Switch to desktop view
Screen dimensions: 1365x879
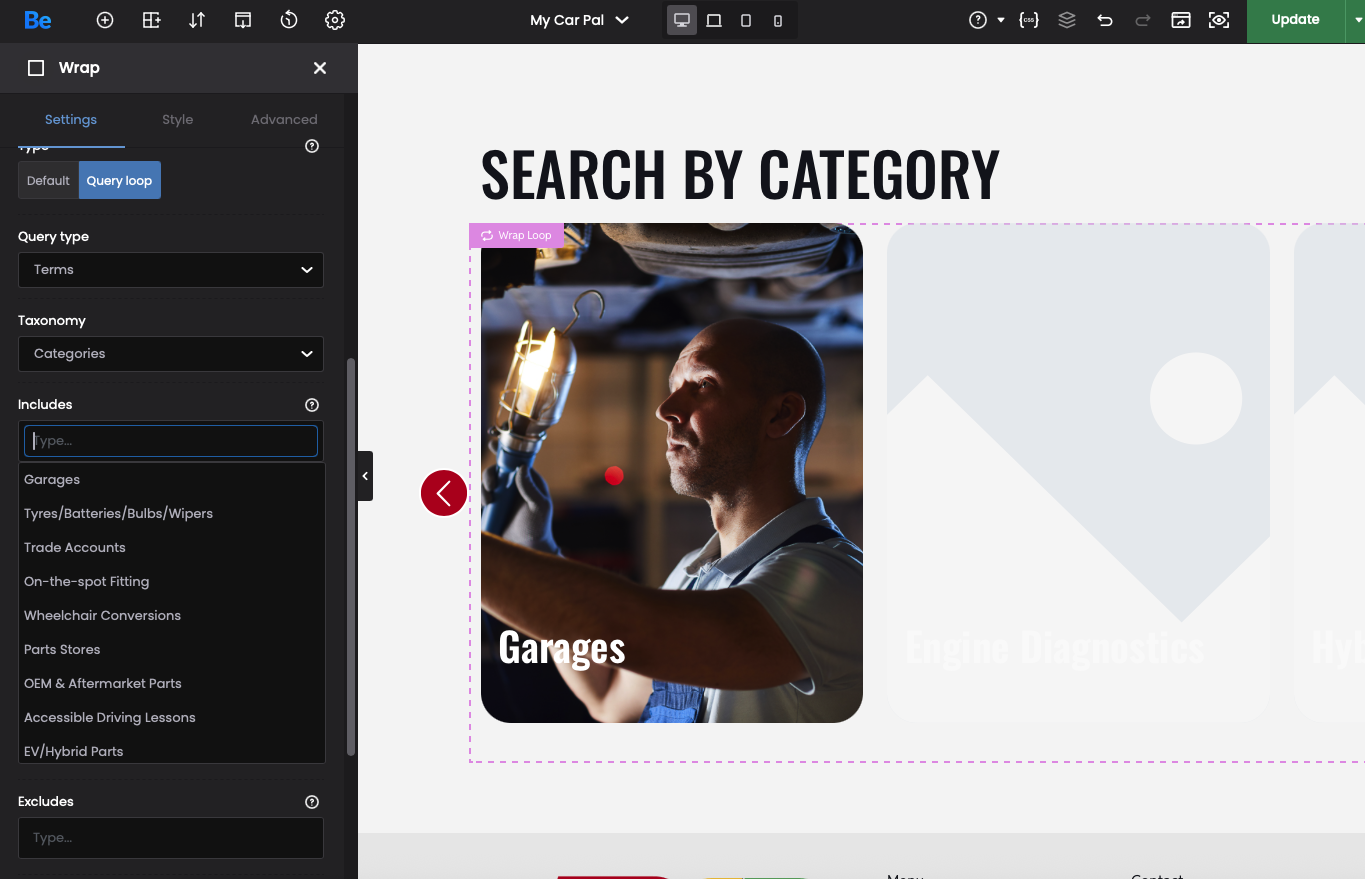[682, 20]
